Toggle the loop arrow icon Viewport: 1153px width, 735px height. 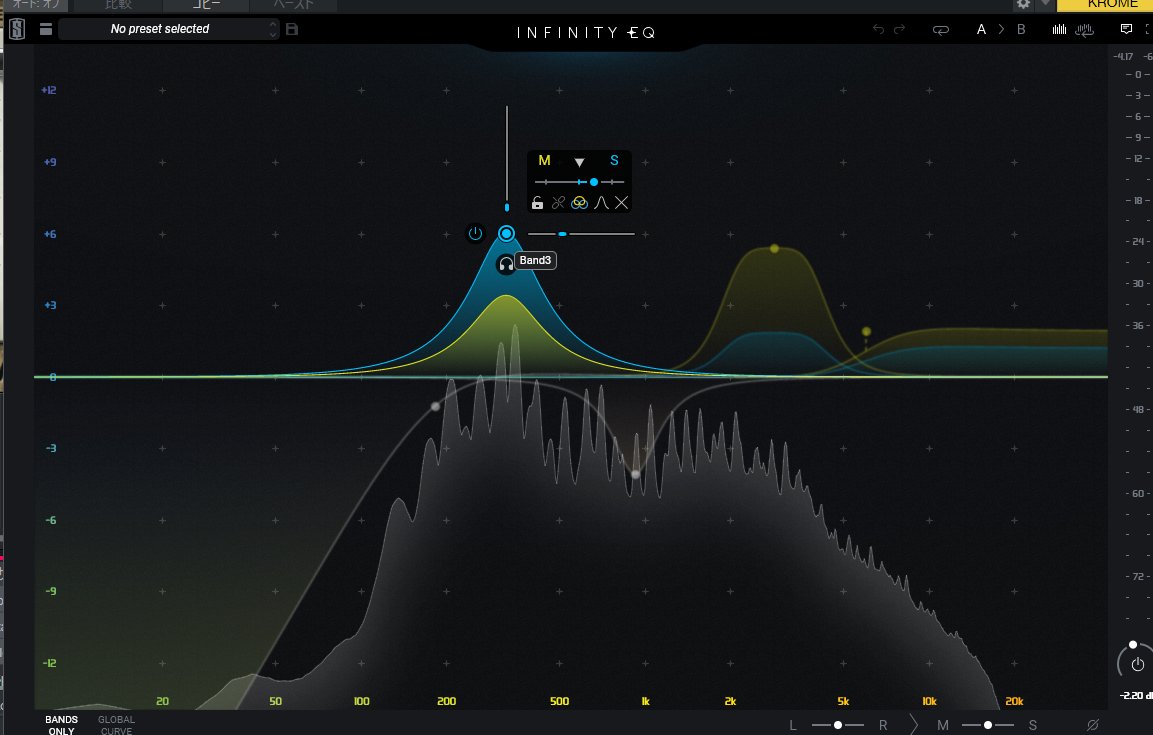940,30
